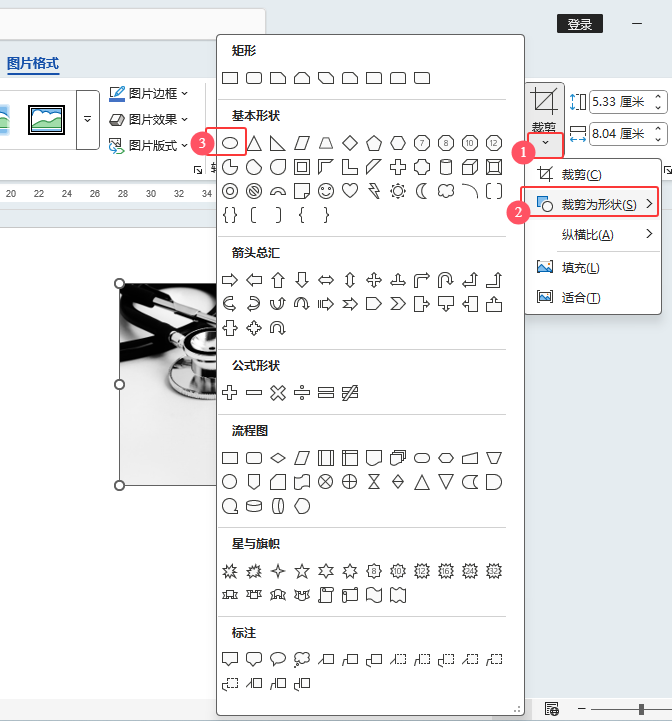Screen dimensions: 672x721
Task: Choose the flowchart magnetic disk shape
Action: click(254, 506)
